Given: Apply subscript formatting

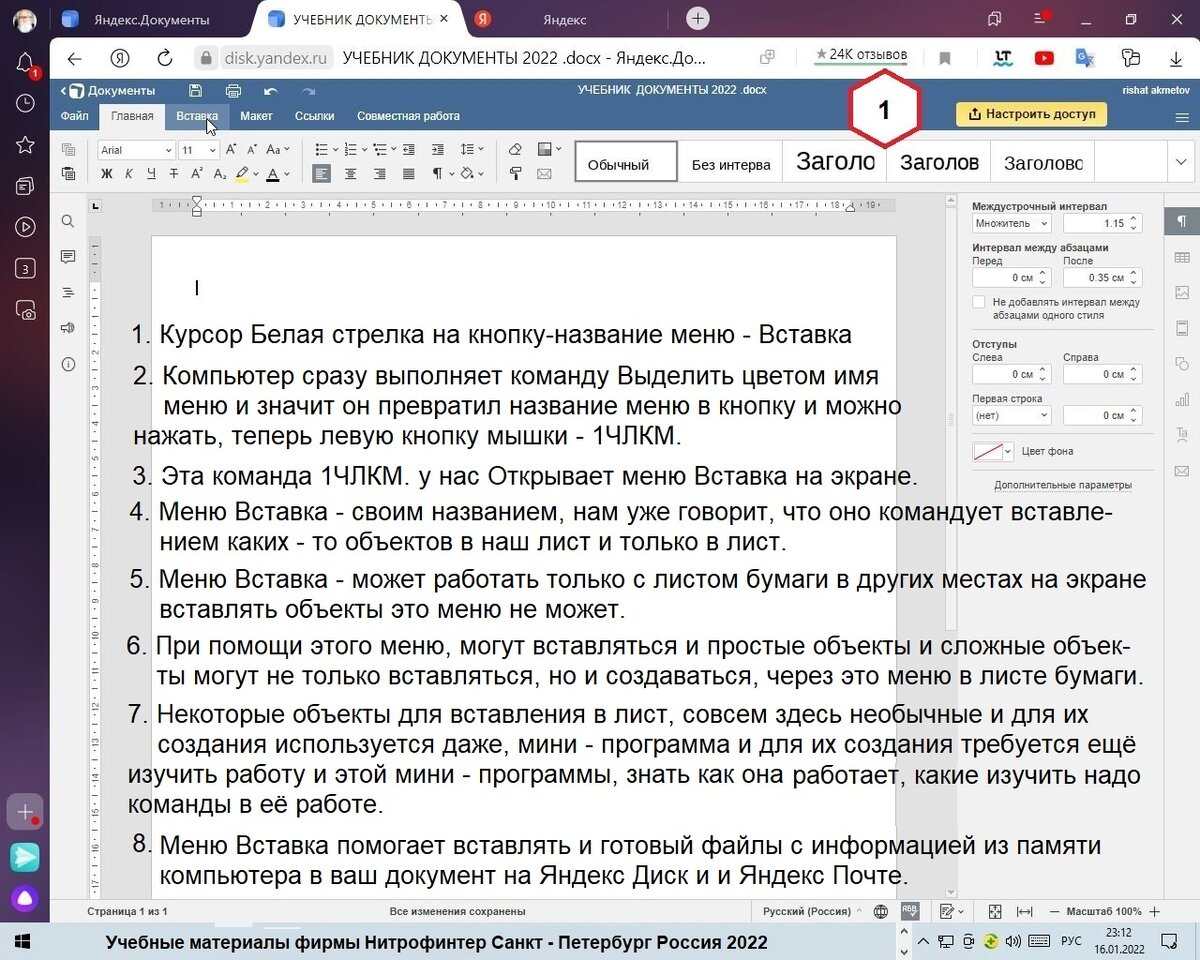Looking at the screenshot, I should click(218, 174).
